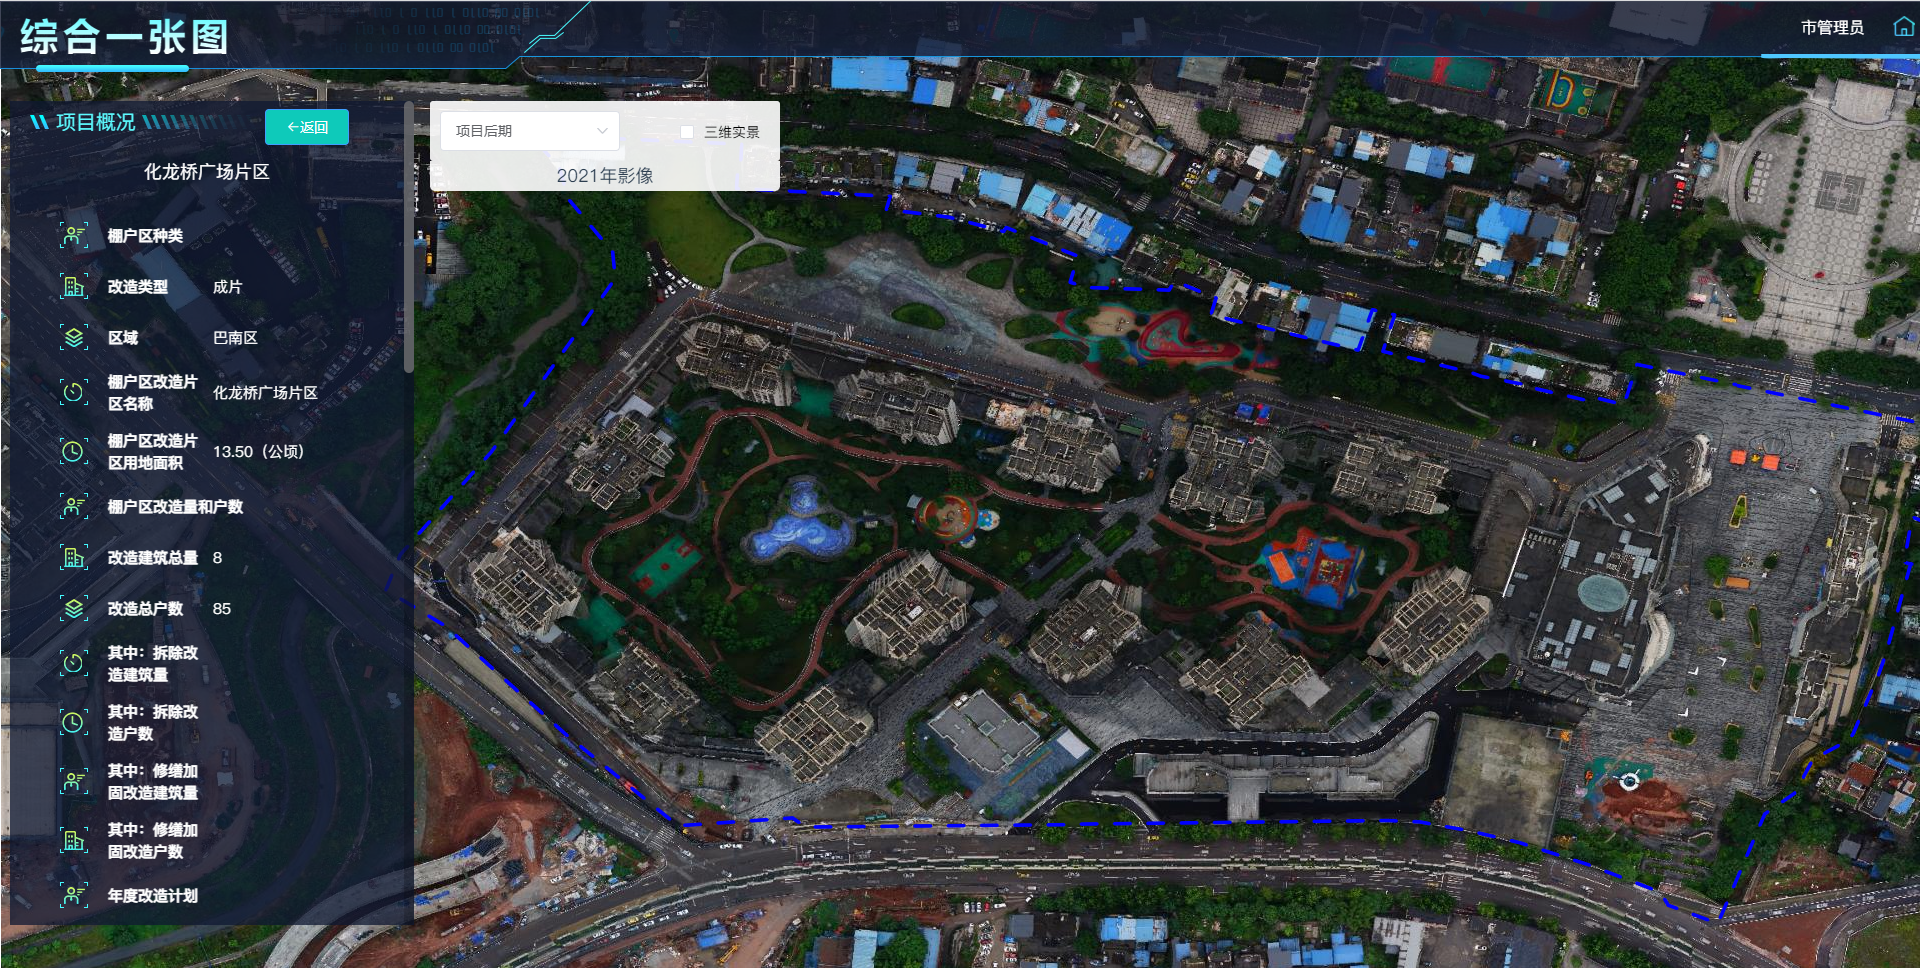The image size is (1920, 968).
Task: Click the building icon beside 改造建筑总量
Action: (x=74, y=558)
